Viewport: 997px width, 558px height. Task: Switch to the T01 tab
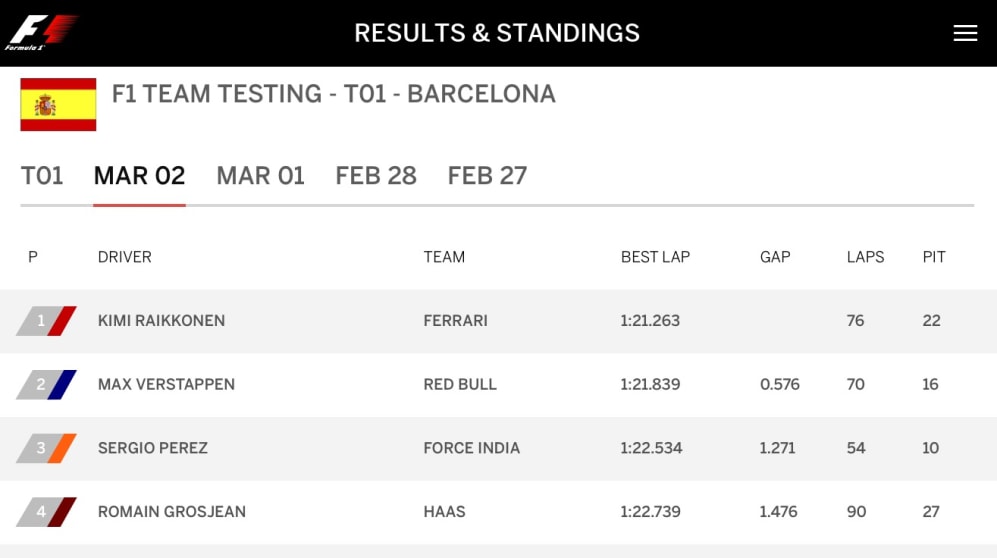point(42,176)
